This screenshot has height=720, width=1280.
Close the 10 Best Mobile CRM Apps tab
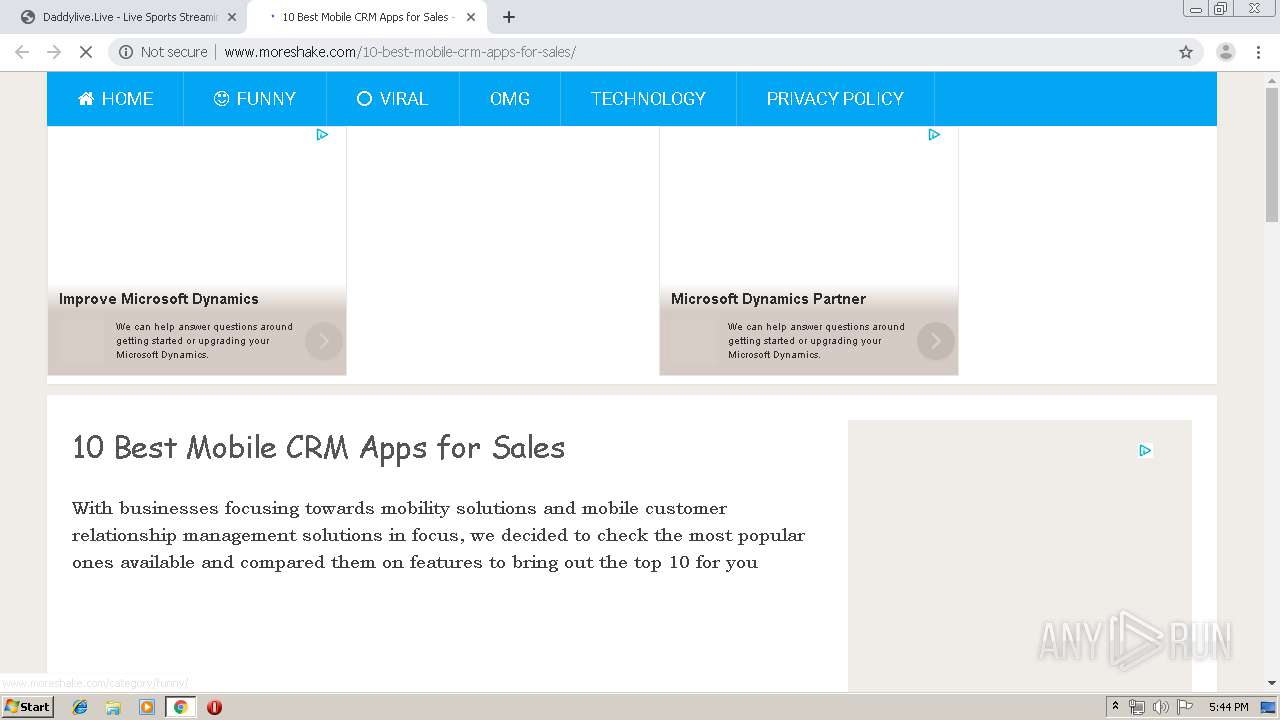coord(471,17)
